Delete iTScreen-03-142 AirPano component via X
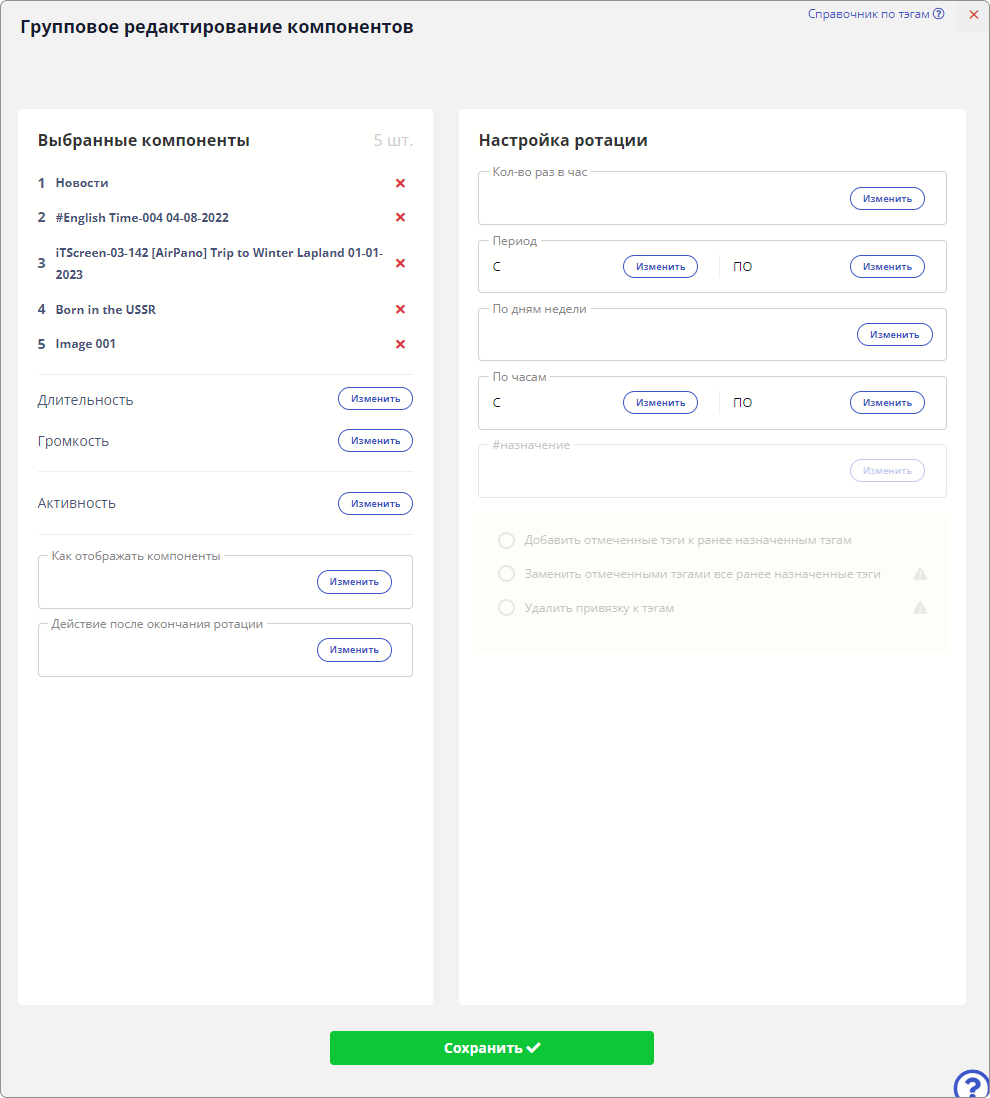This screenshot has height=1098, width=990. pos(400,263)
